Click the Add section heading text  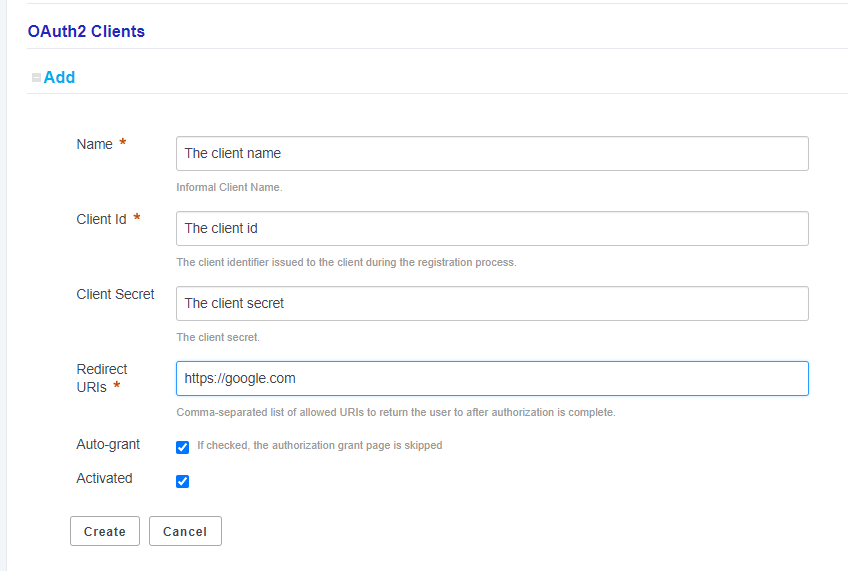(59, 77)
